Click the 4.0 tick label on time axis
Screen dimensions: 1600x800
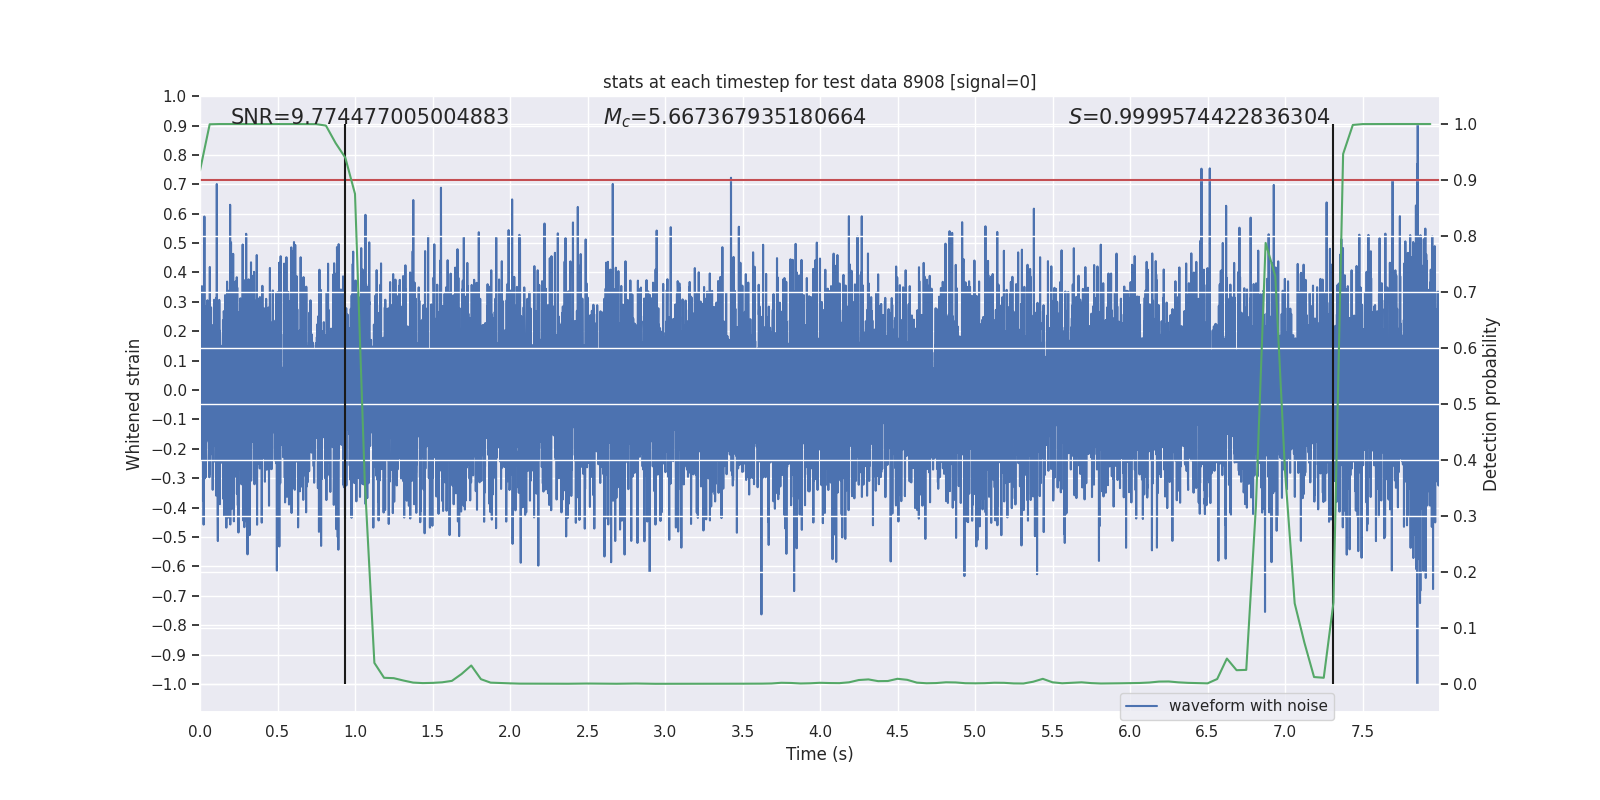tap(820, 731)
